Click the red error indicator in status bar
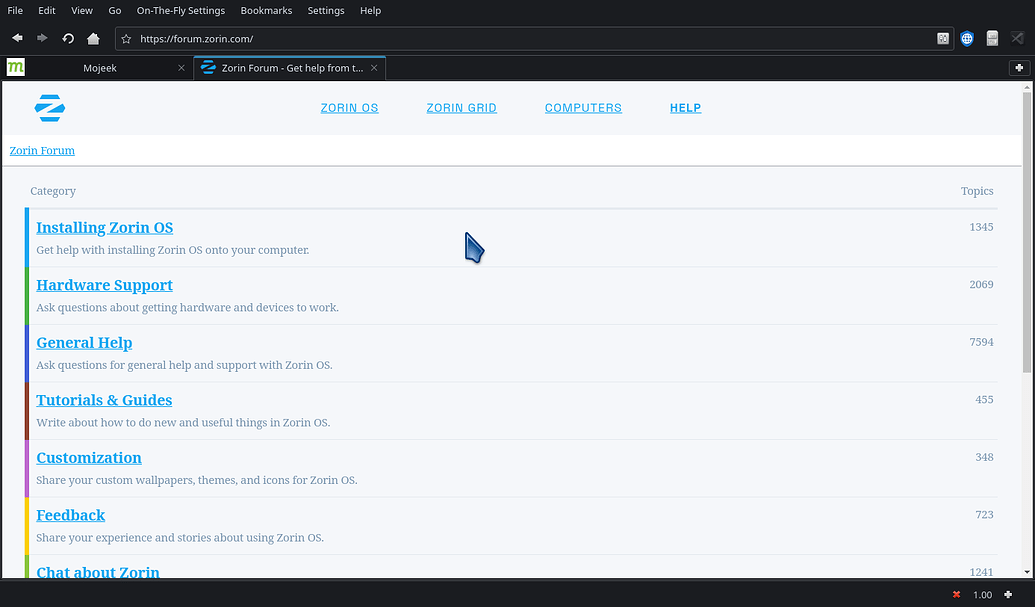 click(956, 594)
